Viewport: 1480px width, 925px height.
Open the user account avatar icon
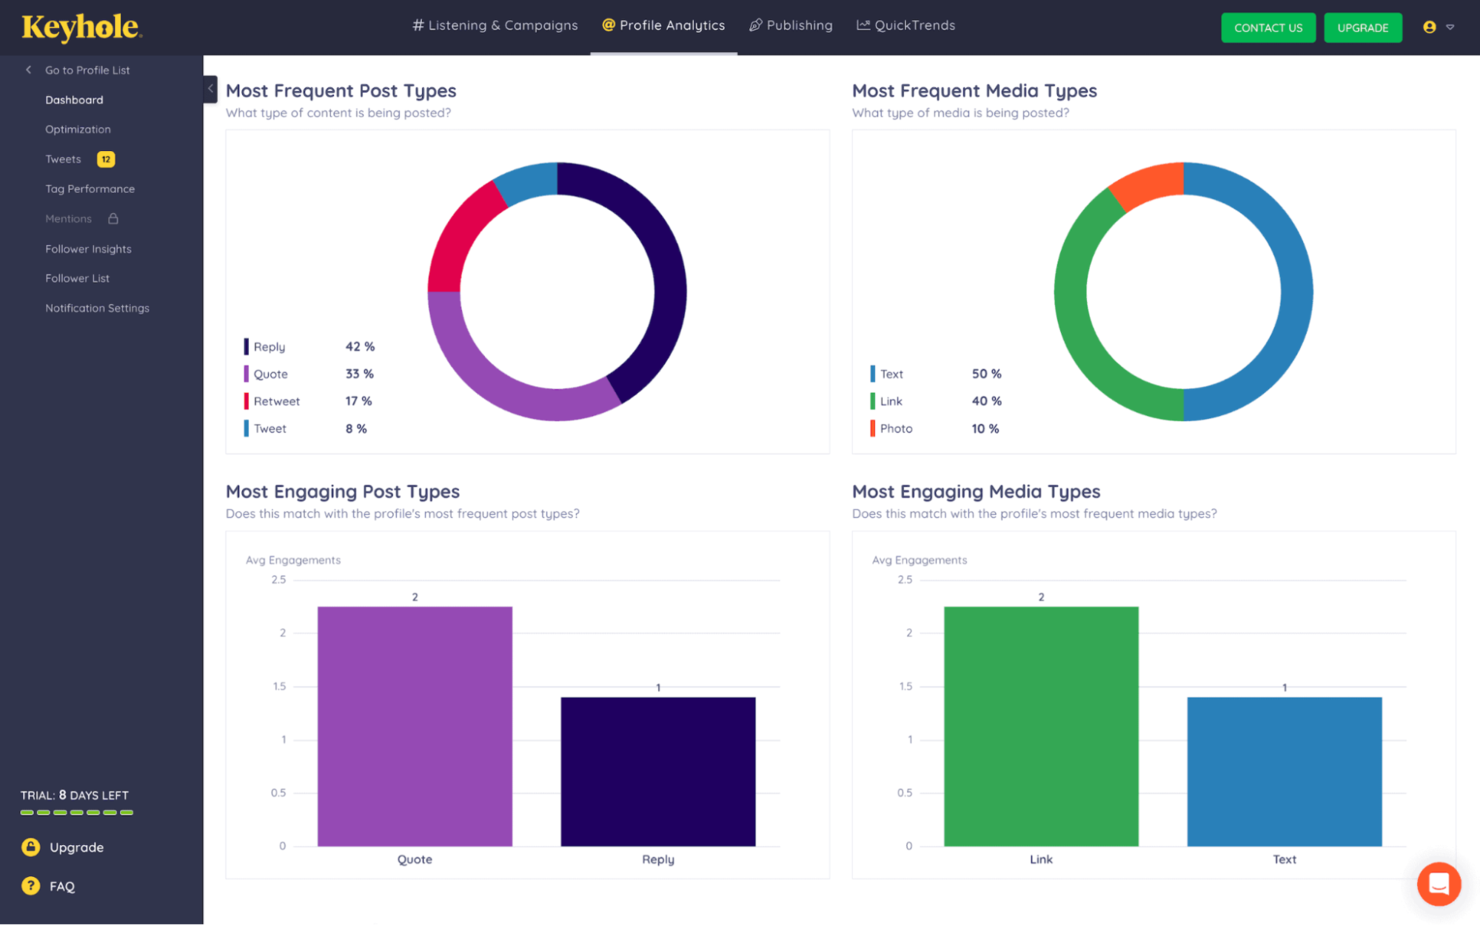[1429, 27]
